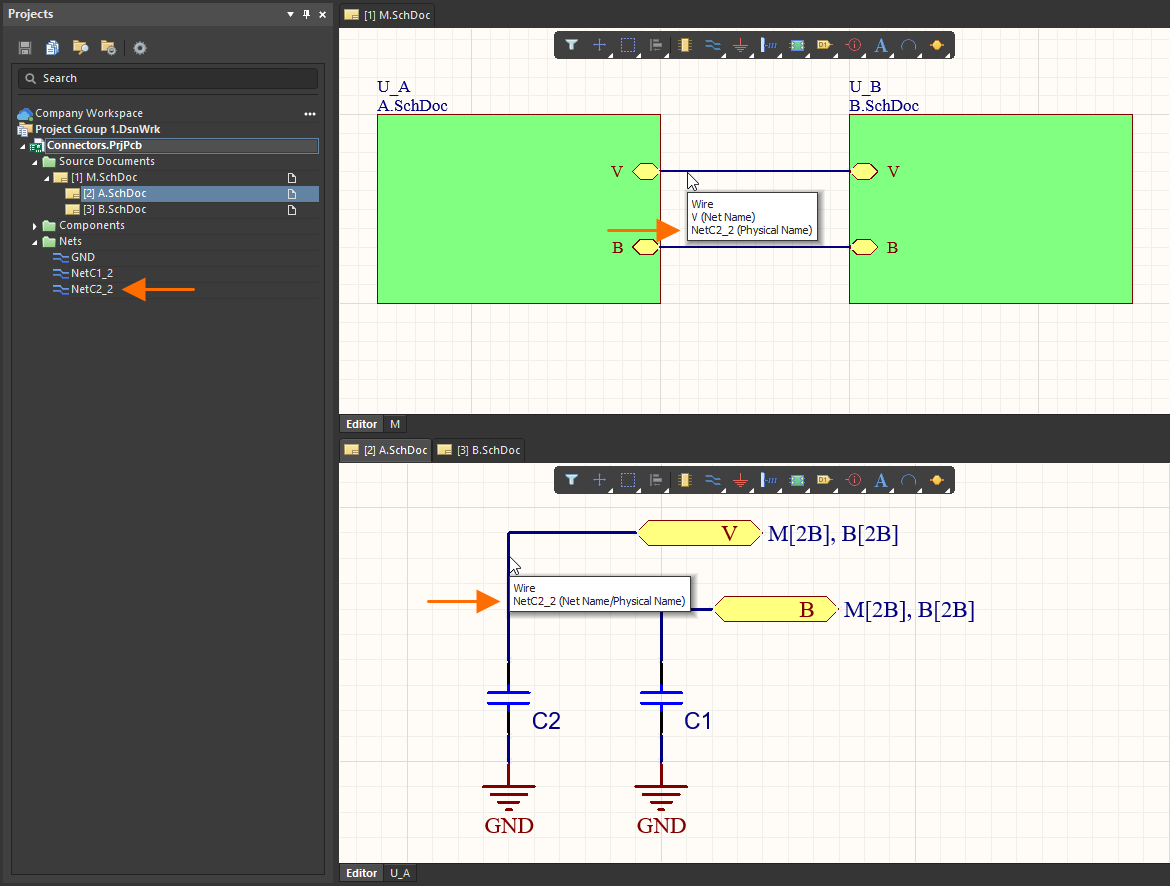Click the Search field in Projects panel
This screenshot has height=886, width=1170.
pos(168,78)
